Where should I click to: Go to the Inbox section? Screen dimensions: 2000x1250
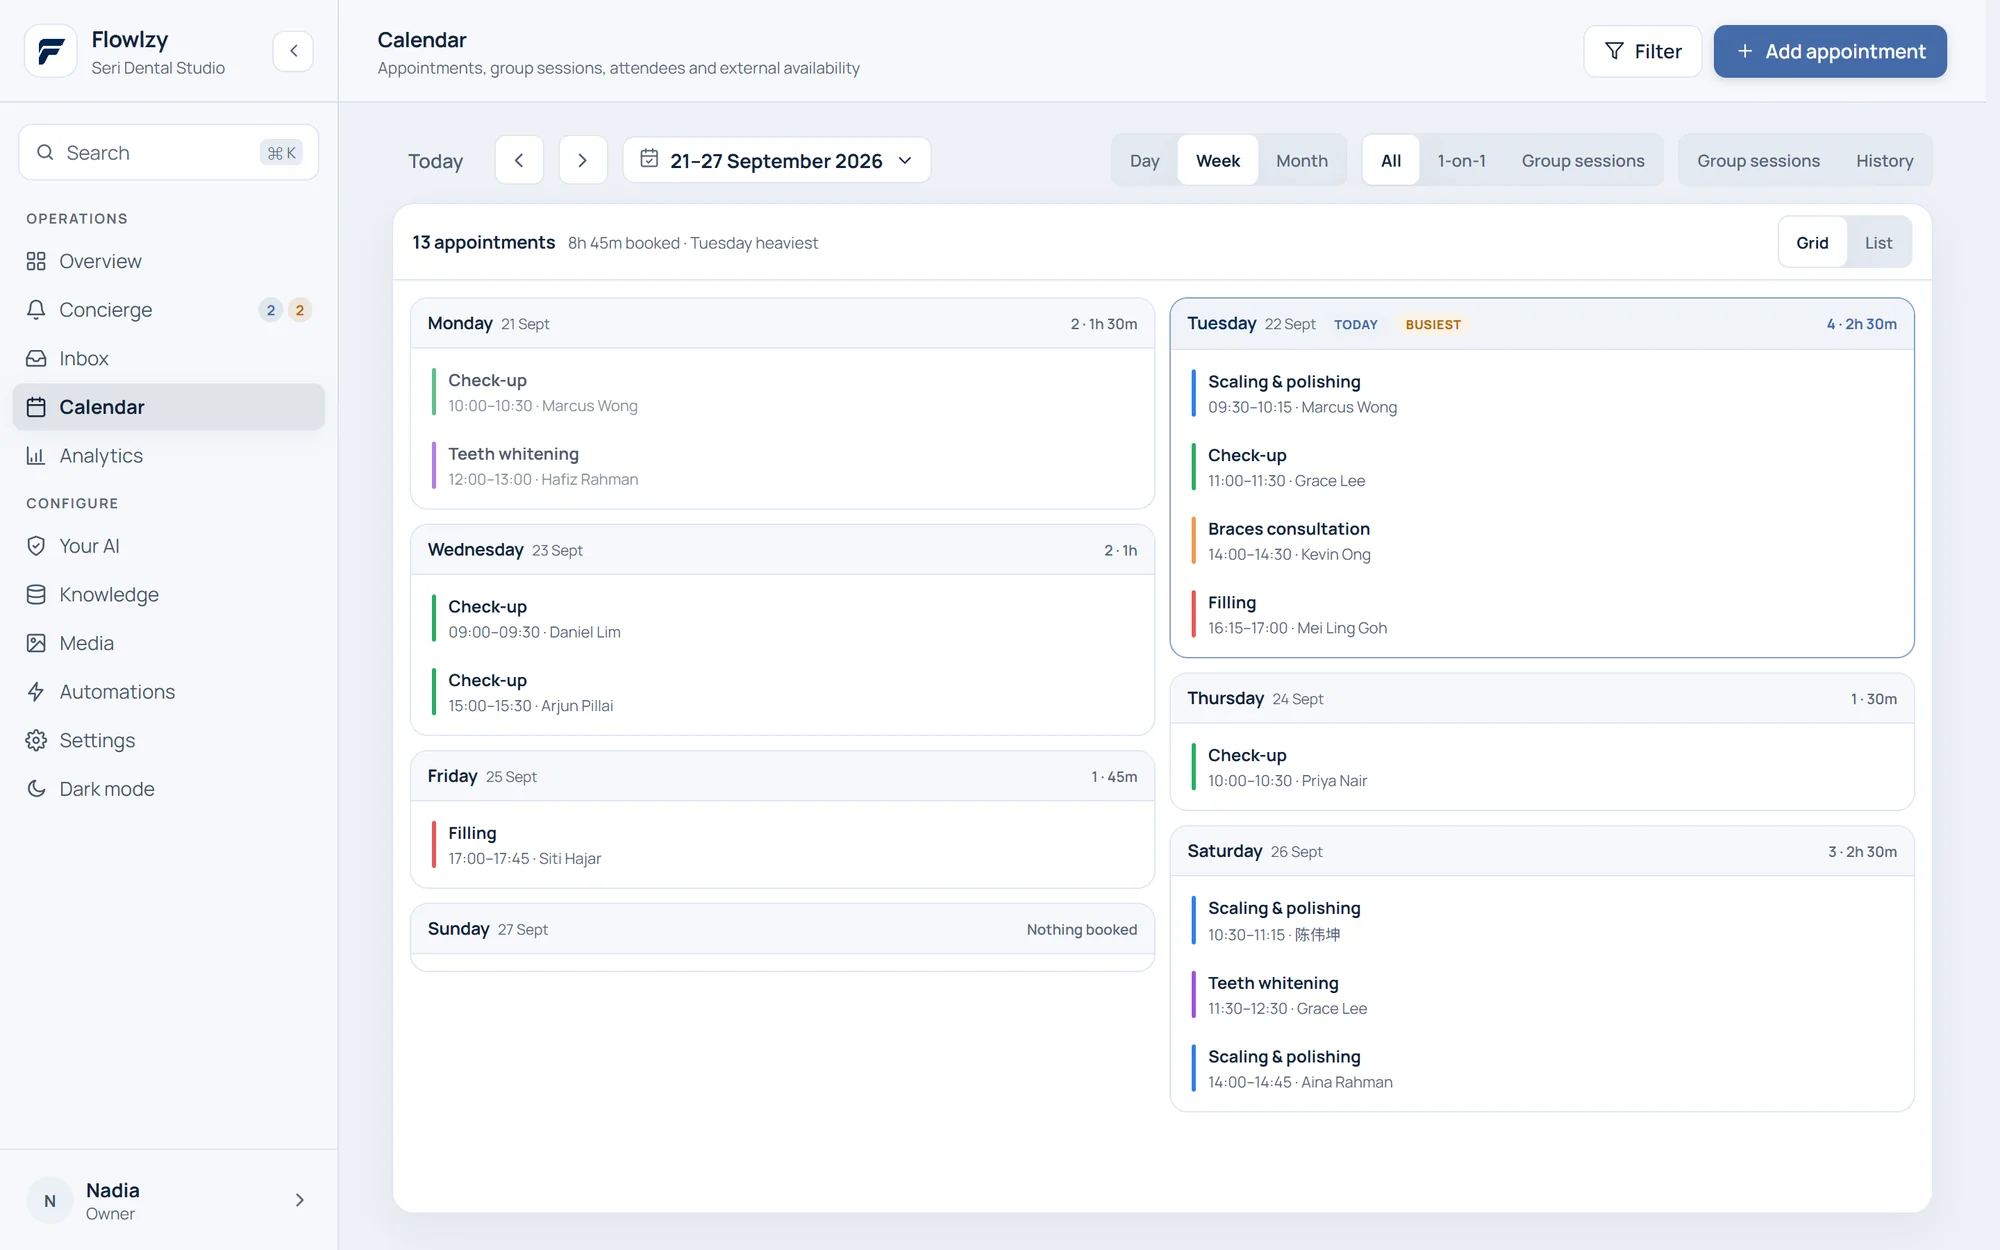(x=169, y=358)
